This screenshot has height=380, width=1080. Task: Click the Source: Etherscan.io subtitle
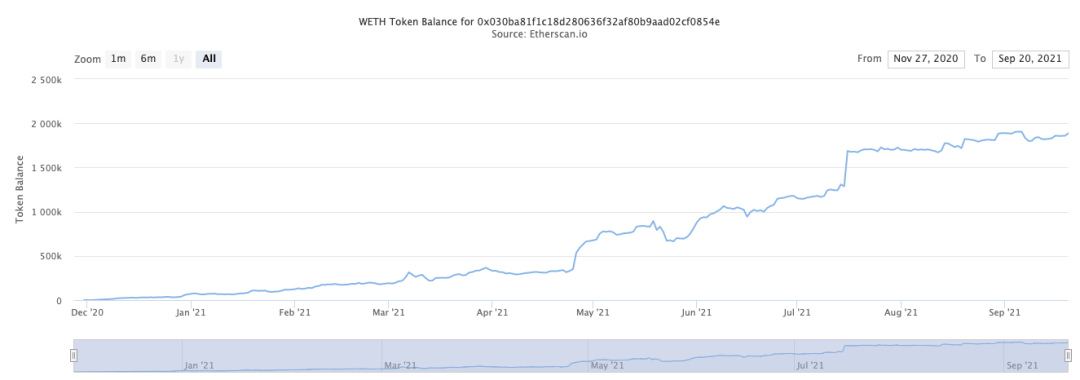point(539,34)
